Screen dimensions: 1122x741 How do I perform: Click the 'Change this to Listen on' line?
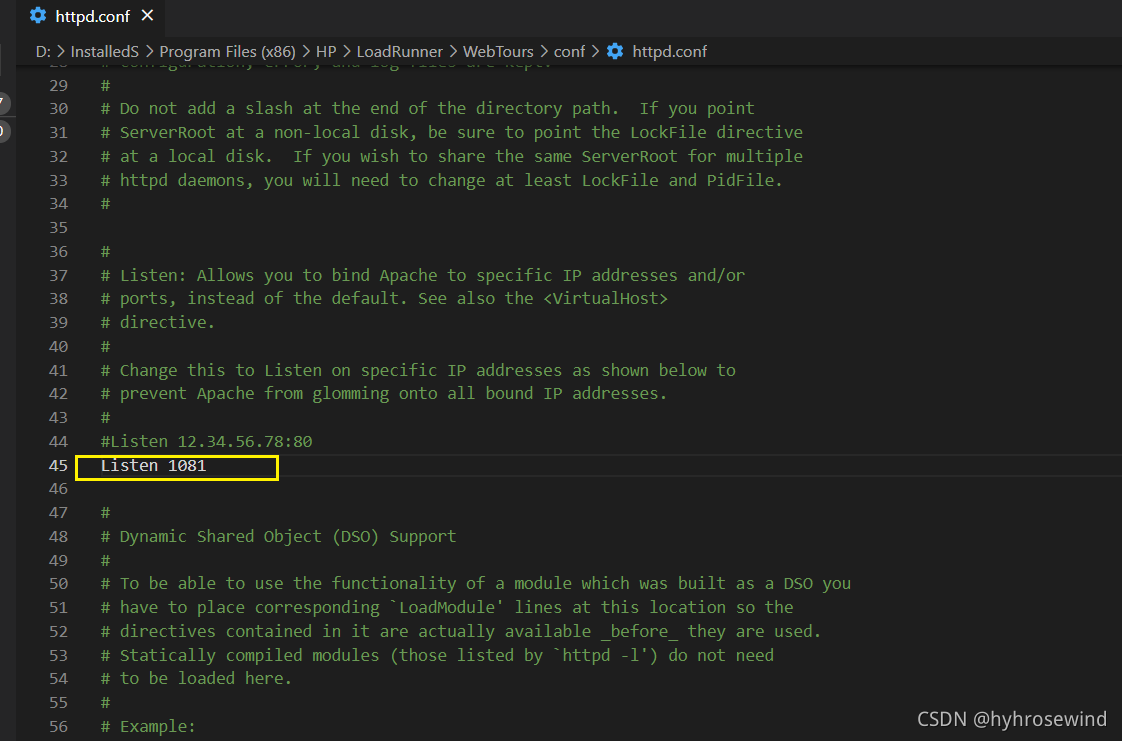click(x=418, y=370)
